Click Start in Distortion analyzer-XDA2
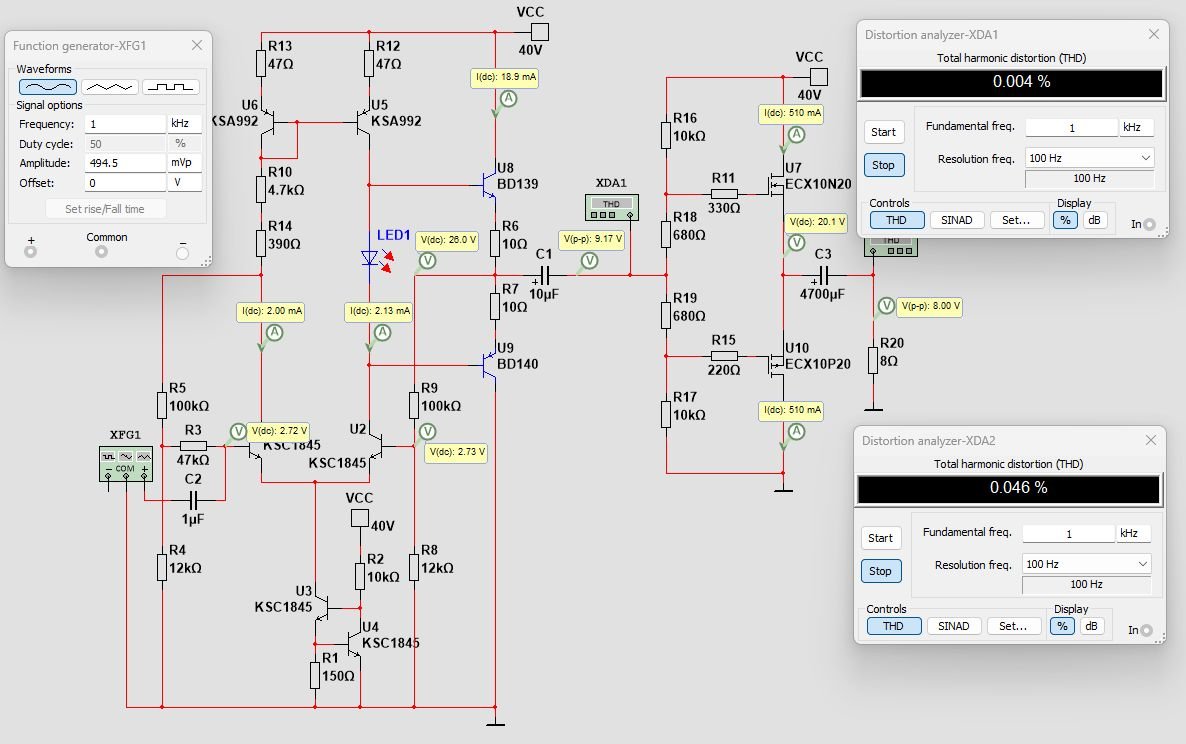1186x744 pixels. point(880,538)
